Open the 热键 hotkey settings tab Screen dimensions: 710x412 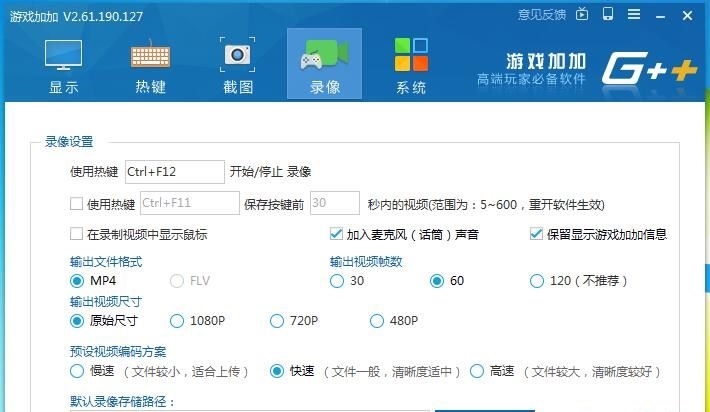(x=150, y=66)
